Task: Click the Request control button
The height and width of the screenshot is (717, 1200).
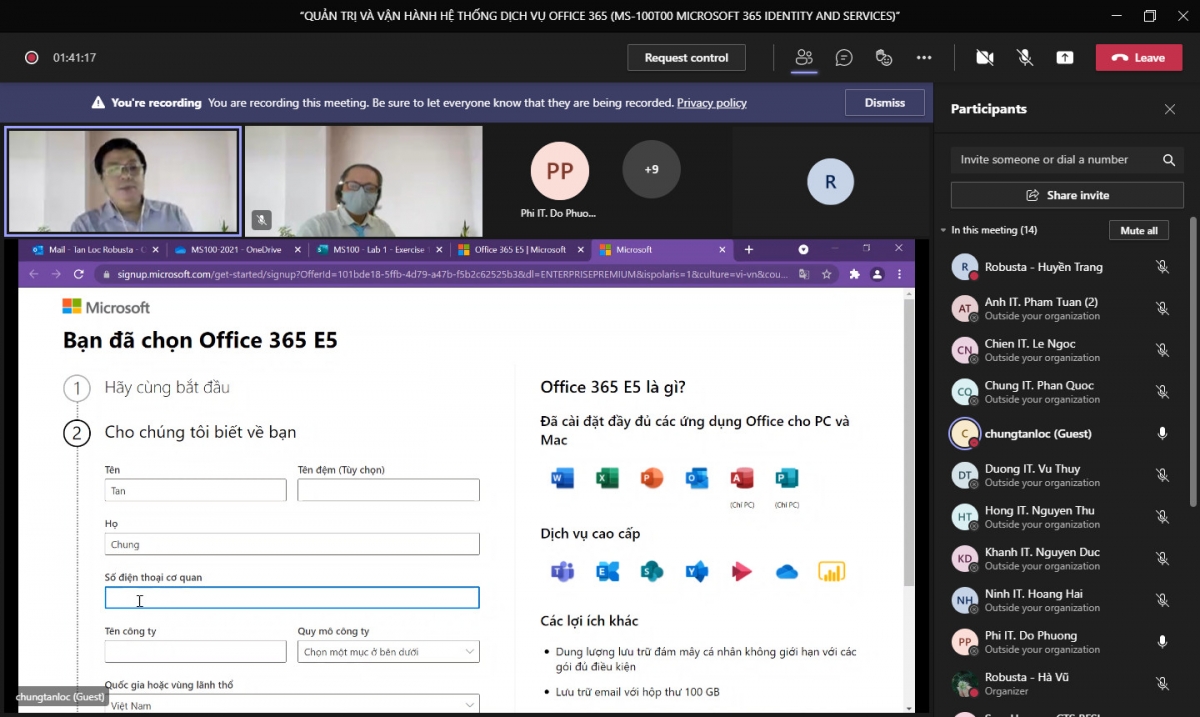Action: [686, 58]
